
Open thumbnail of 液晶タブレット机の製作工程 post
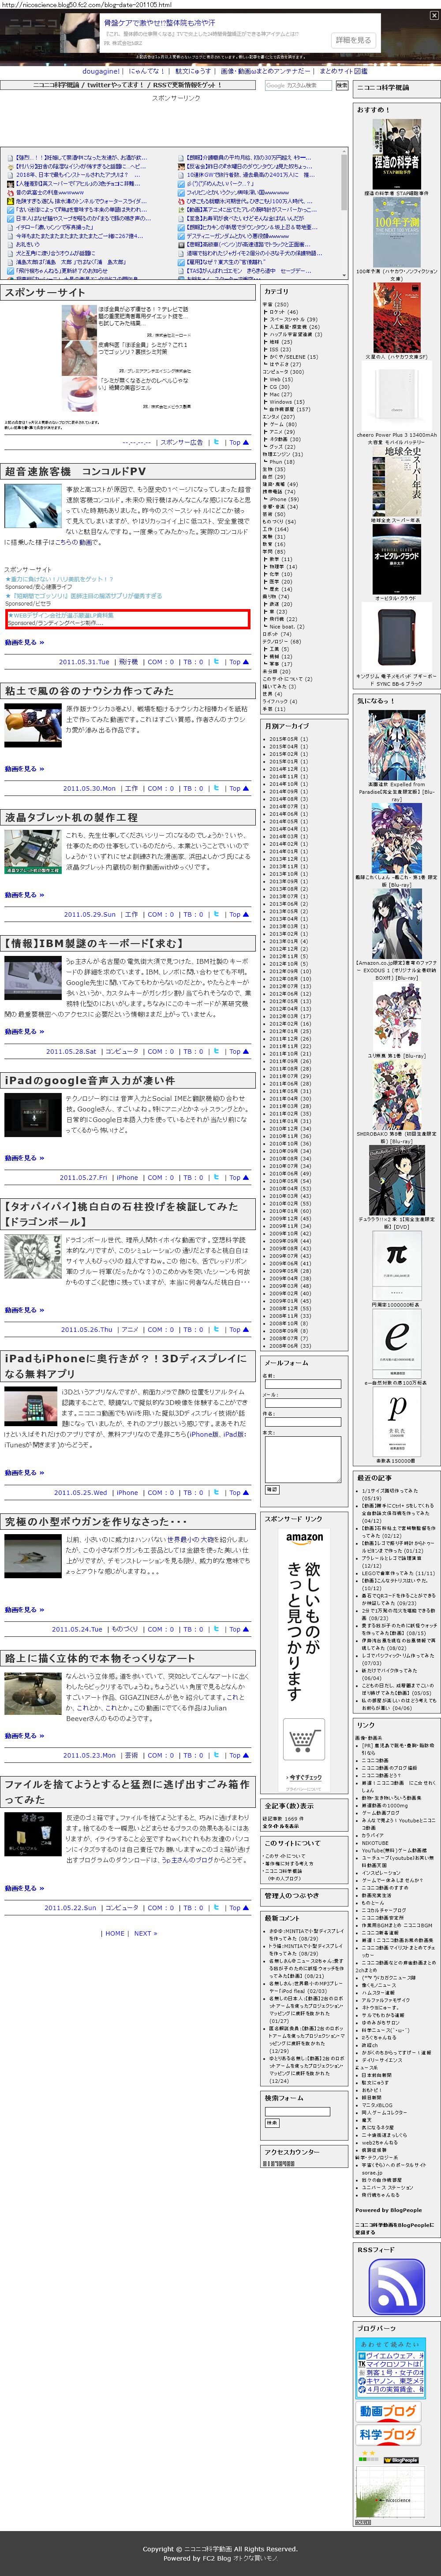tap(33, 853)
